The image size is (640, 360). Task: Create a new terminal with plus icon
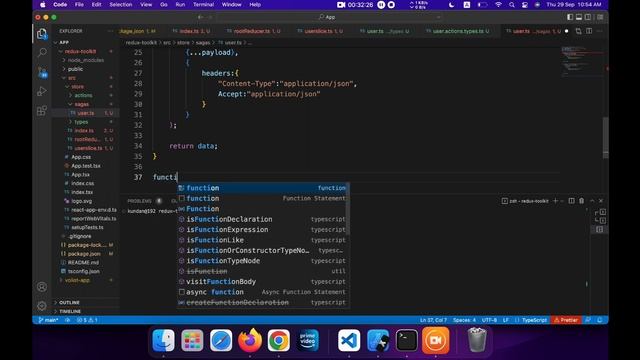click(555, 201)
